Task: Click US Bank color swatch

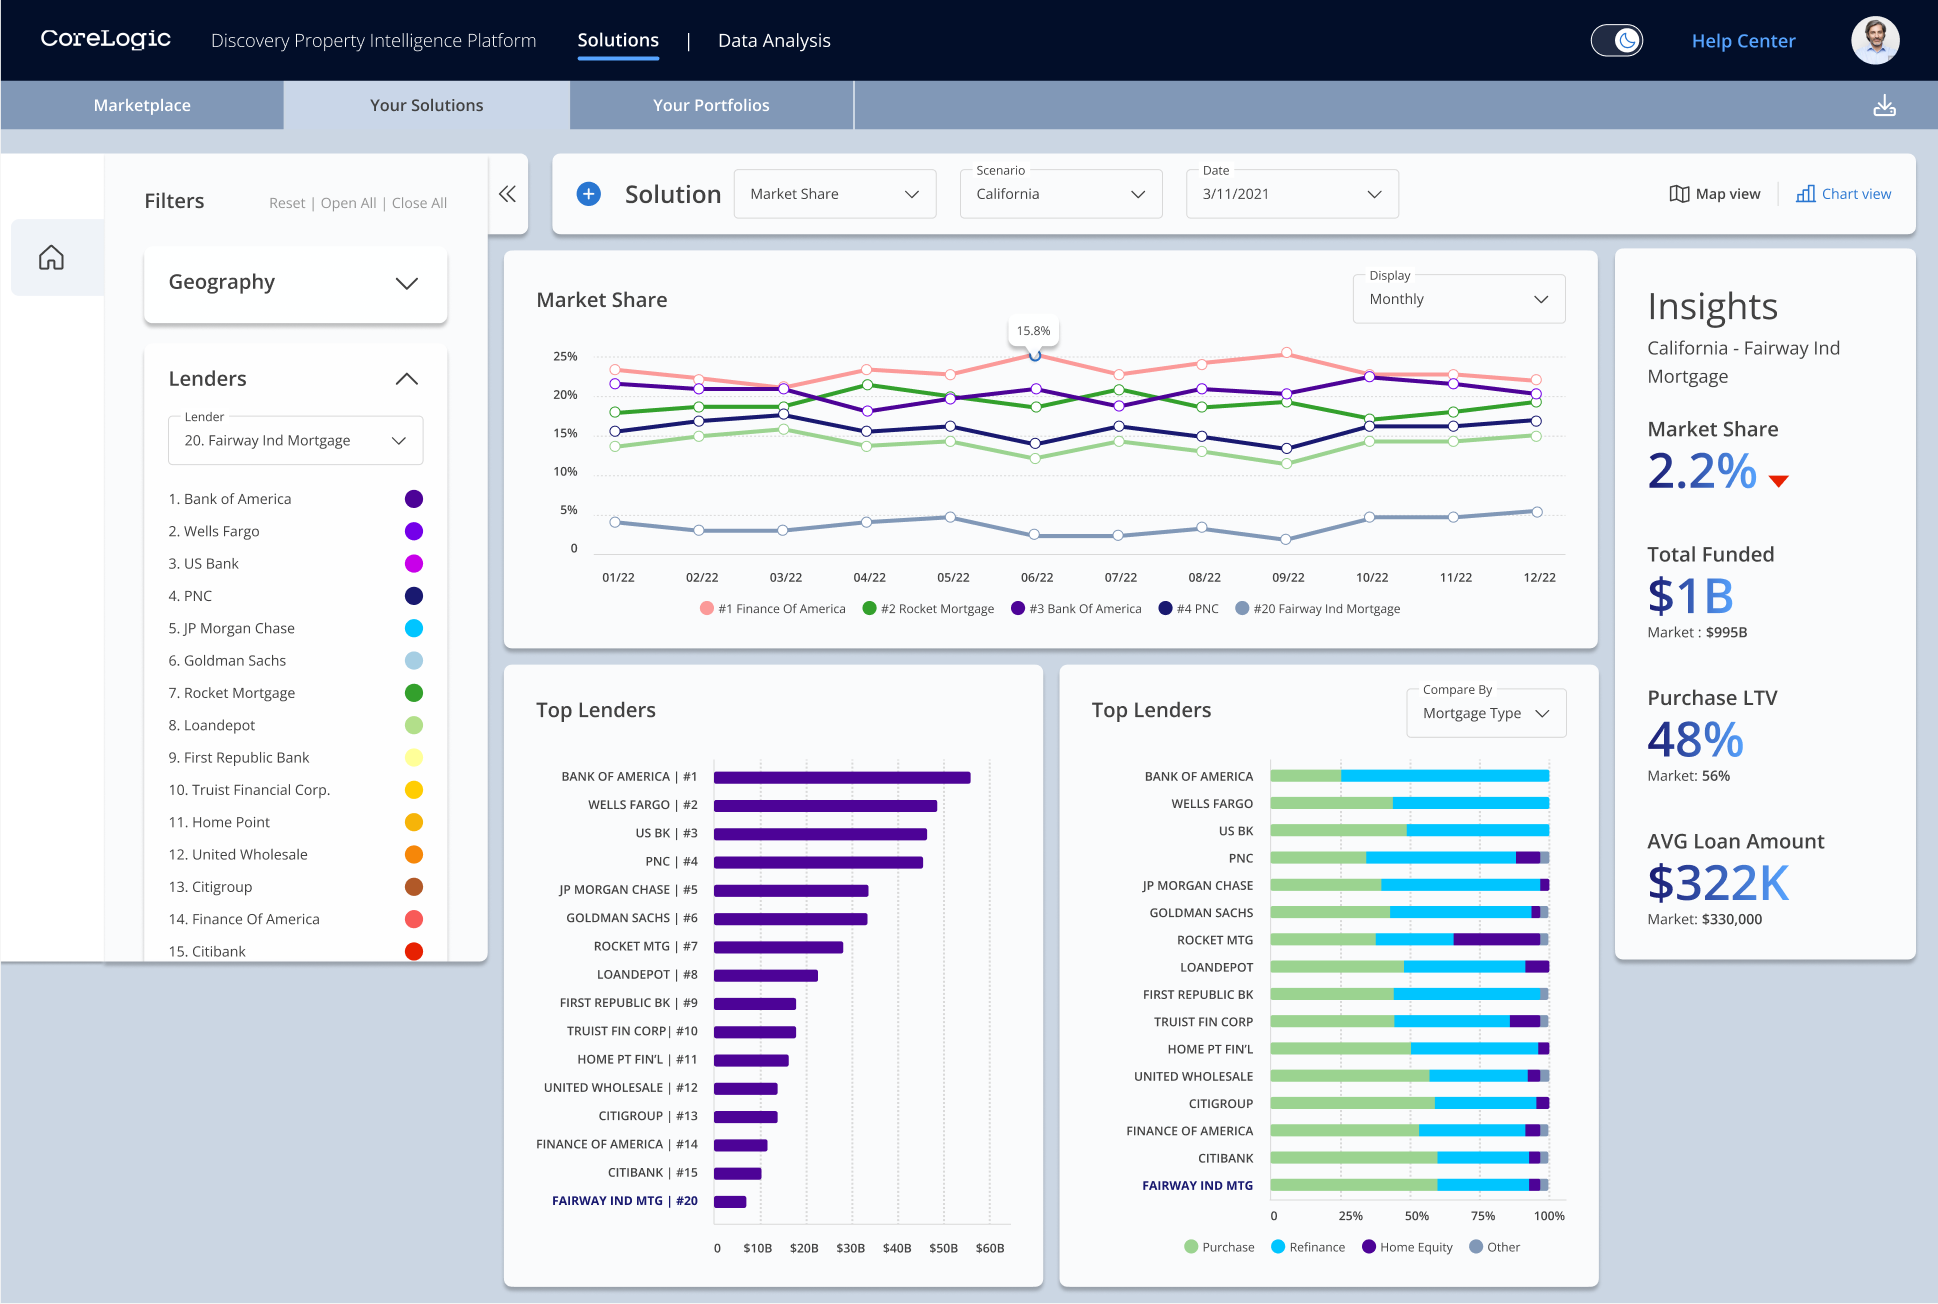Action: [x=413, y=564]
